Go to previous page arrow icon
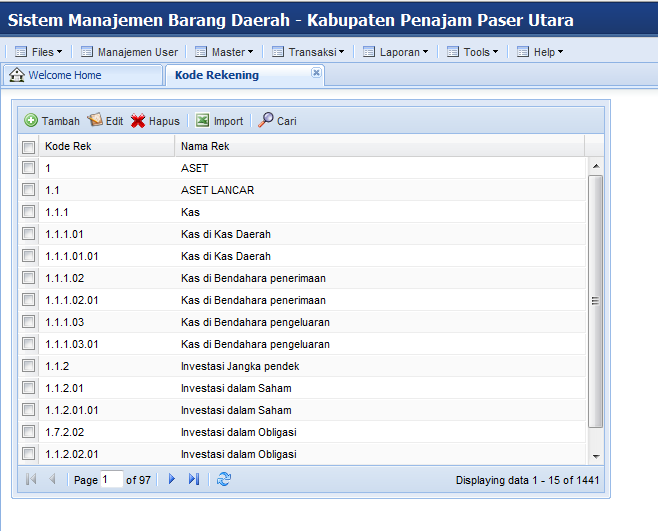658x531 pixels. click(x=52, y=479)
